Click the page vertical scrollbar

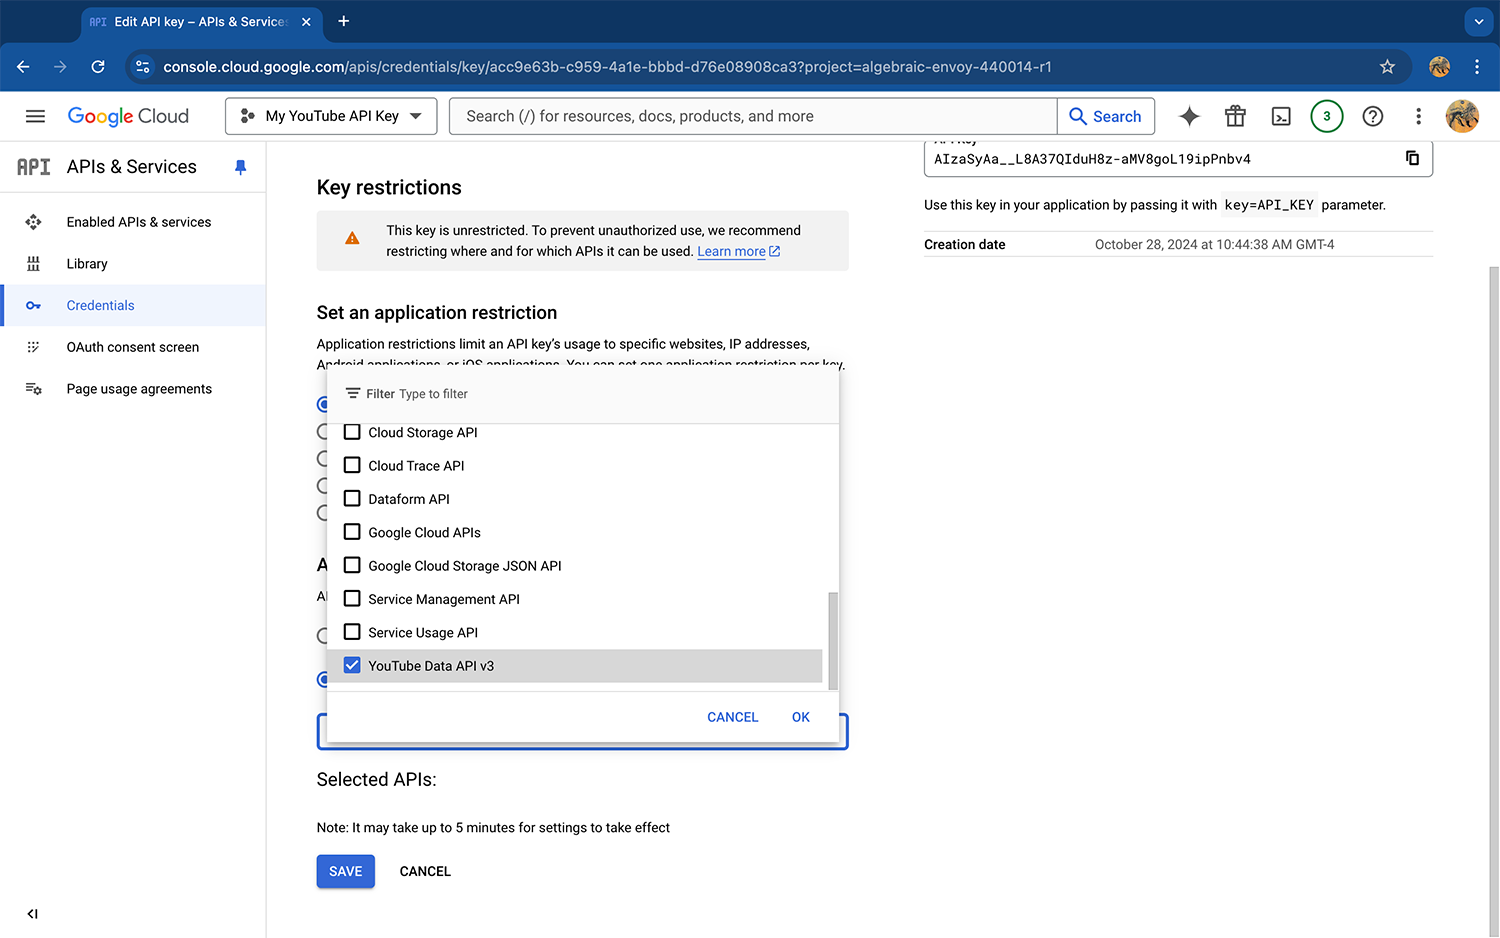[x=1494, y=600]
